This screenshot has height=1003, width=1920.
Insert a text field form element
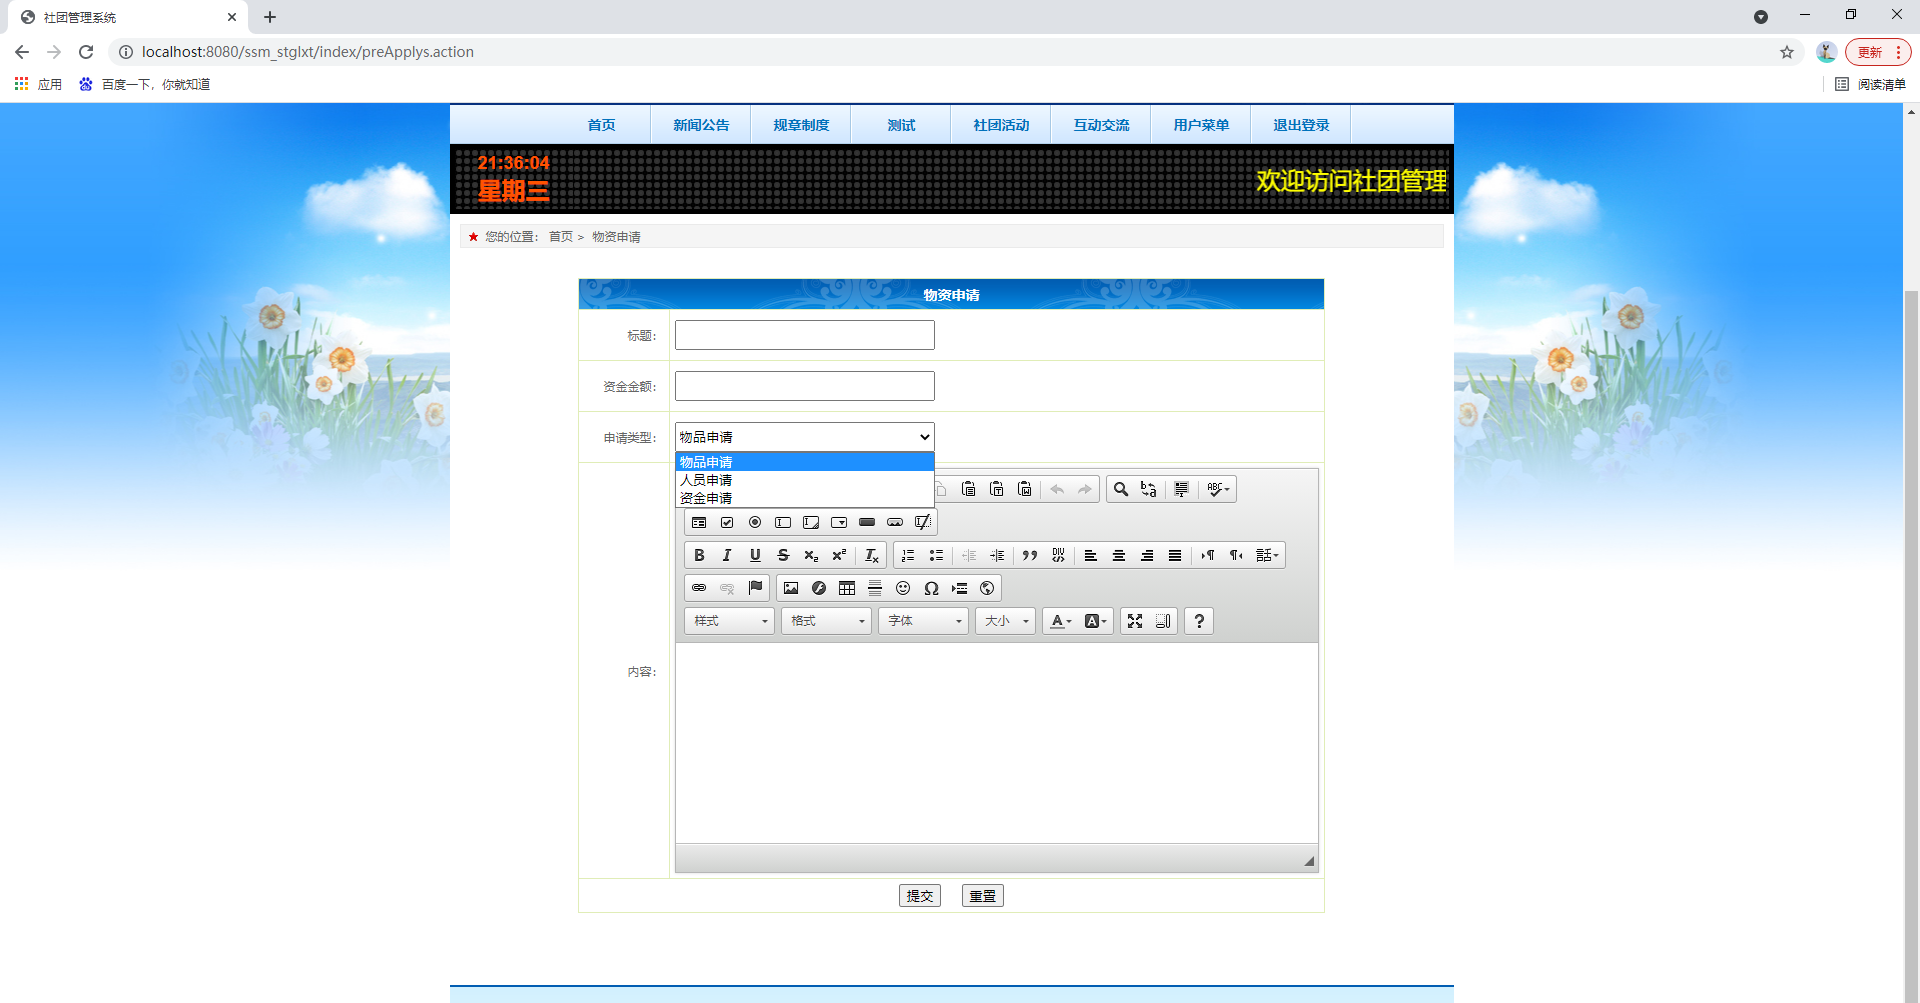[x=783, y=522]
